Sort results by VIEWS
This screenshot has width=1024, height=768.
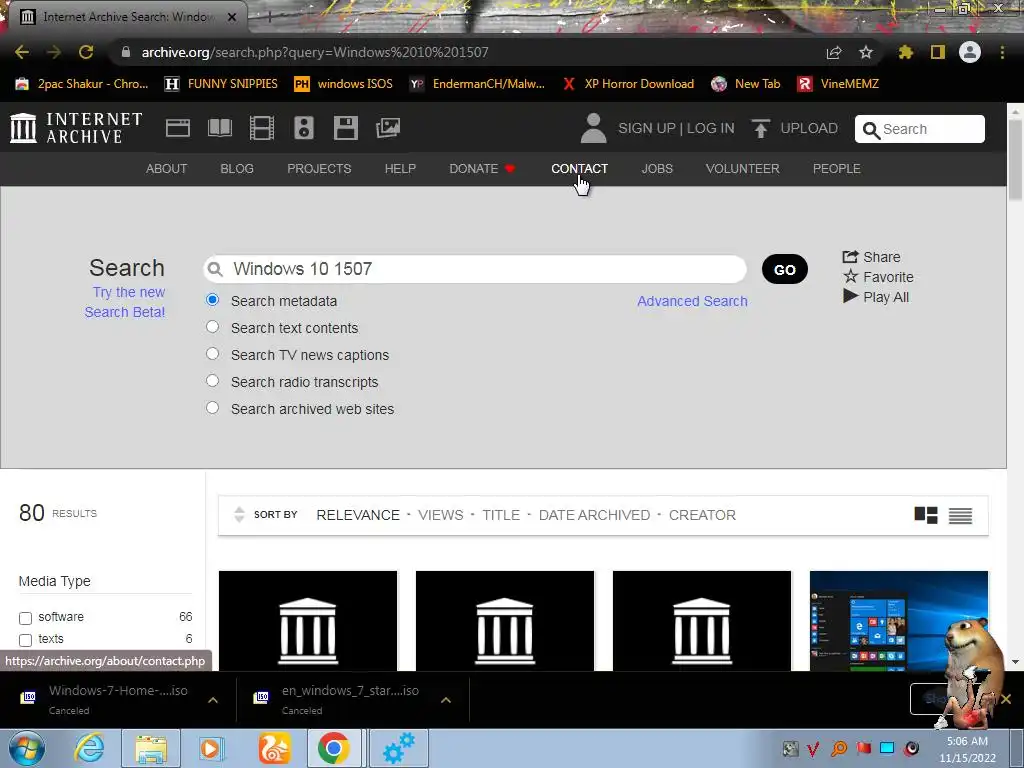pyautogui.click(x=441, y=515)
